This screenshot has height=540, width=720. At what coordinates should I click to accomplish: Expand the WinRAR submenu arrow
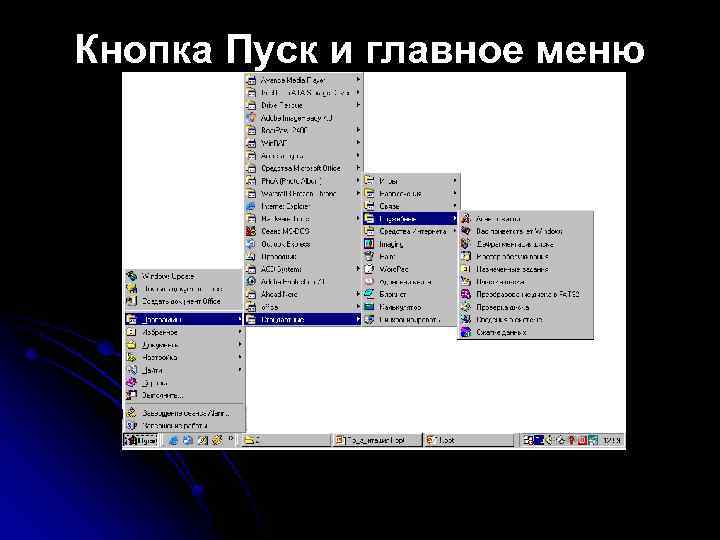pos(358,143)
